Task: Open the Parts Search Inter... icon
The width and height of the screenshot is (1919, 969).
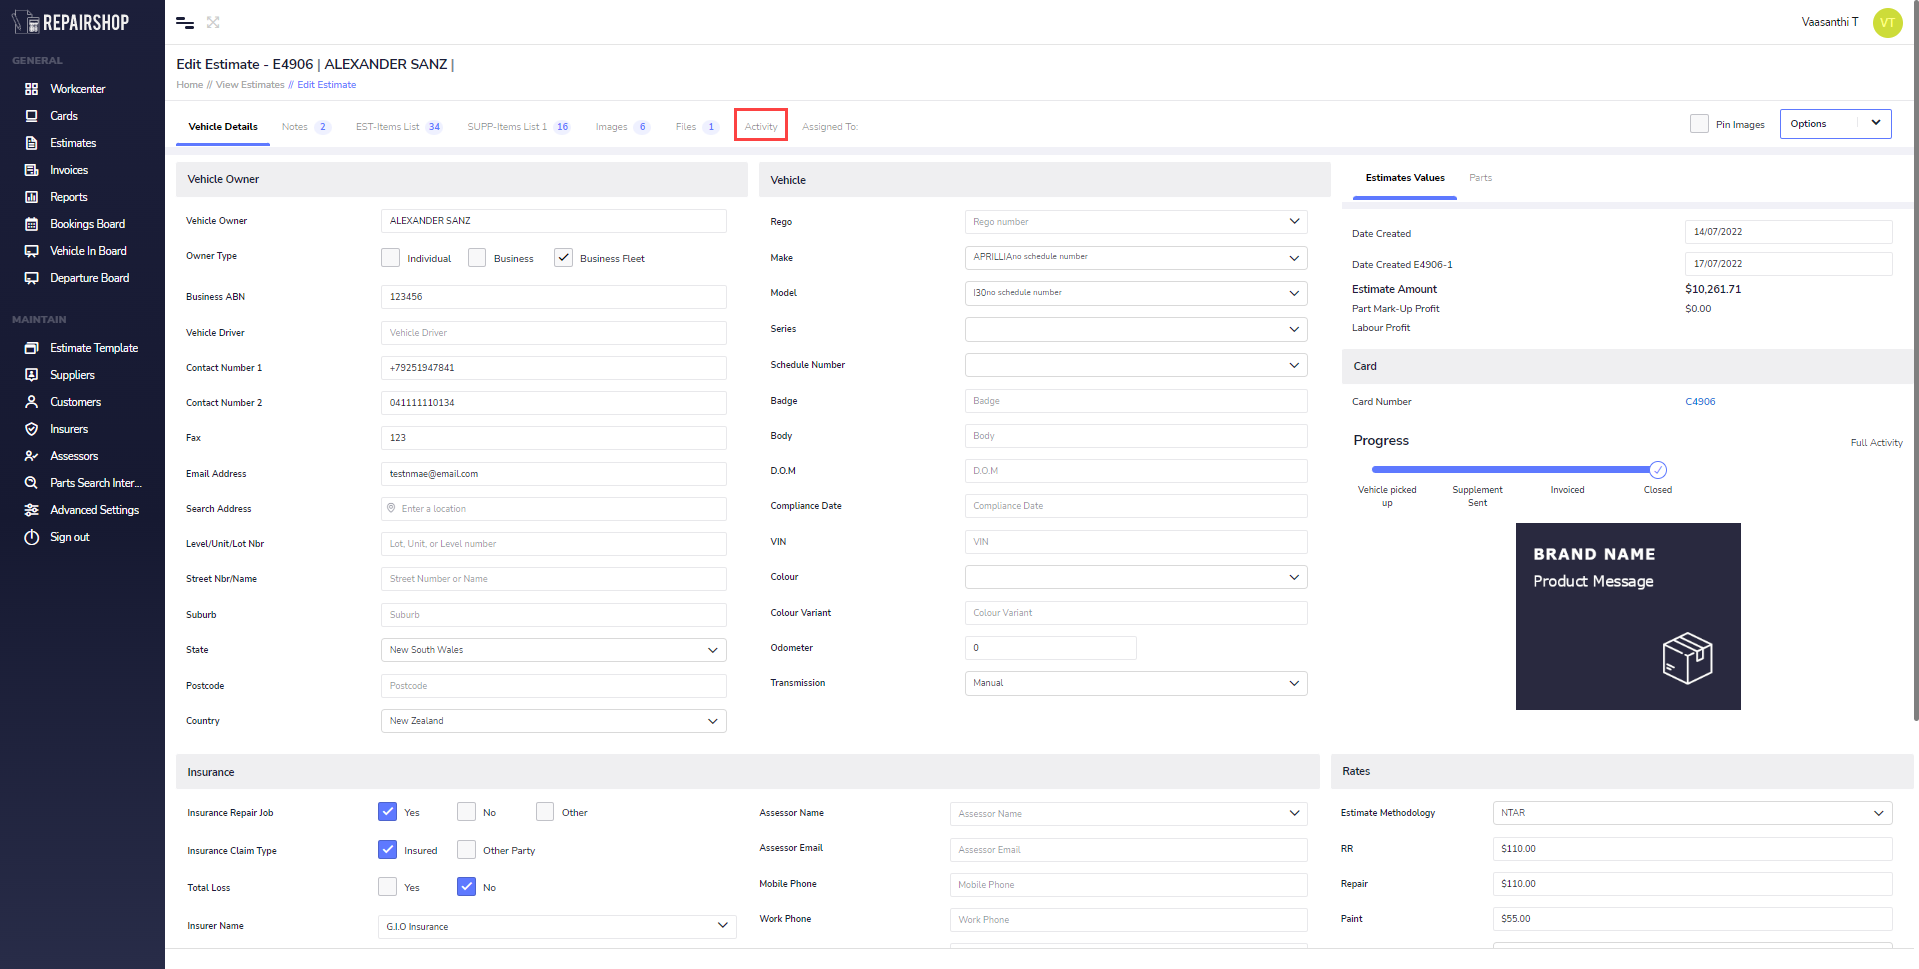Action: click(x=31, y=483)
